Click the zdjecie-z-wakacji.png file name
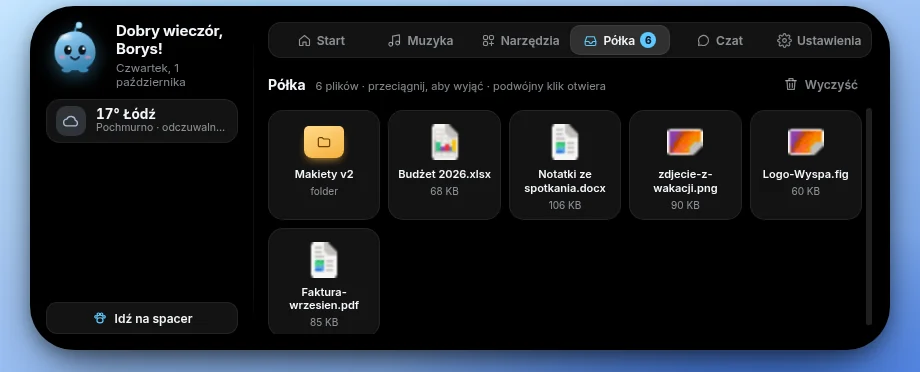This screenshot has height=372, width=920. point(685,181)
